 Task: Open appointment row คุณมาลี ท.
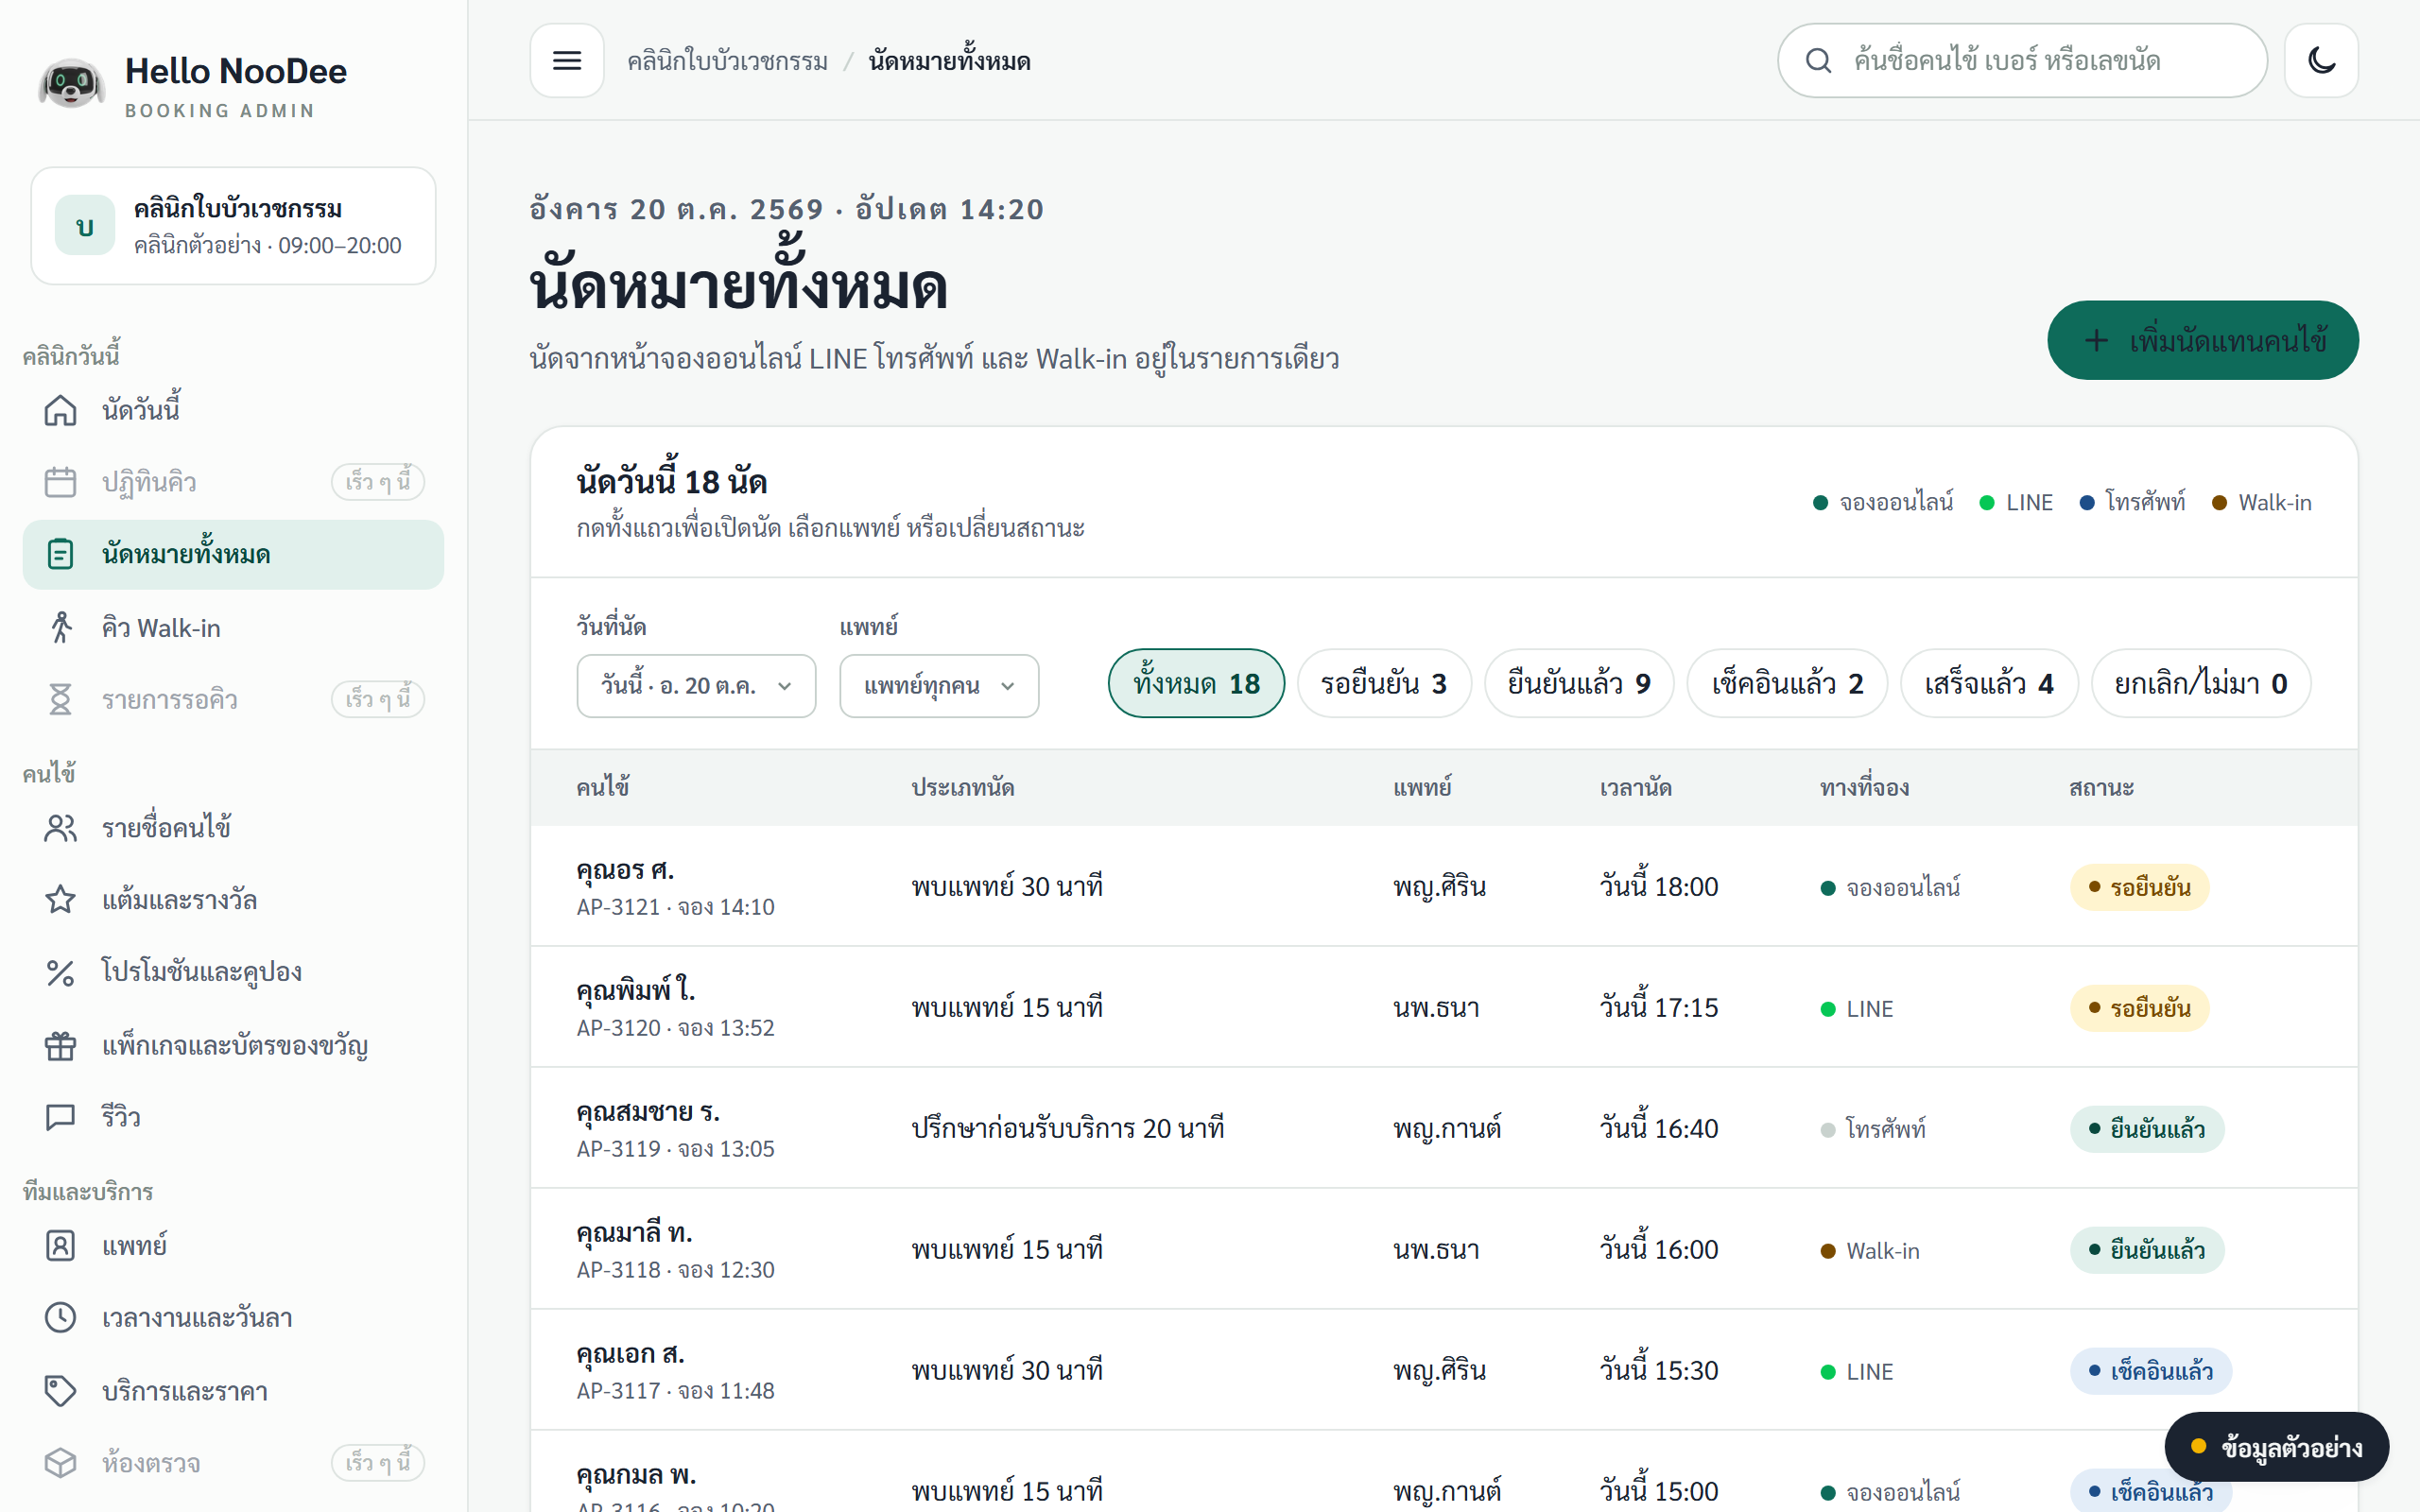coord(1444,1249)
